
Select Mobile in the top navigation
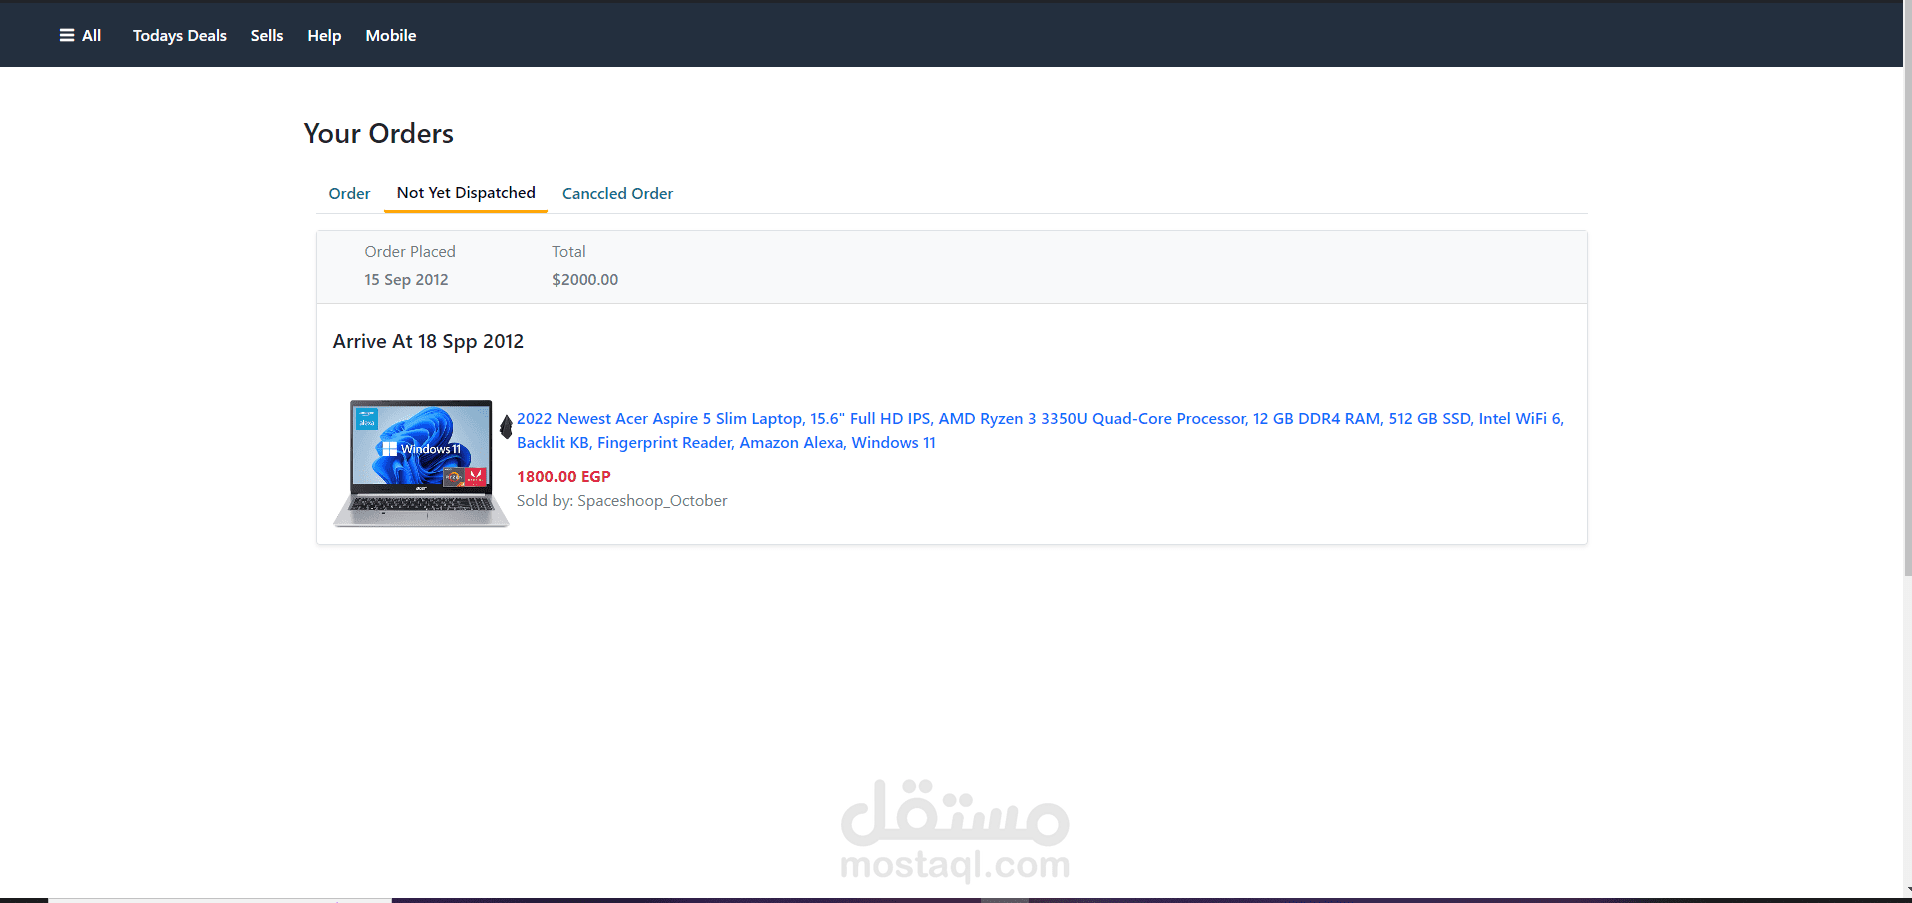[x=391, y=35]
